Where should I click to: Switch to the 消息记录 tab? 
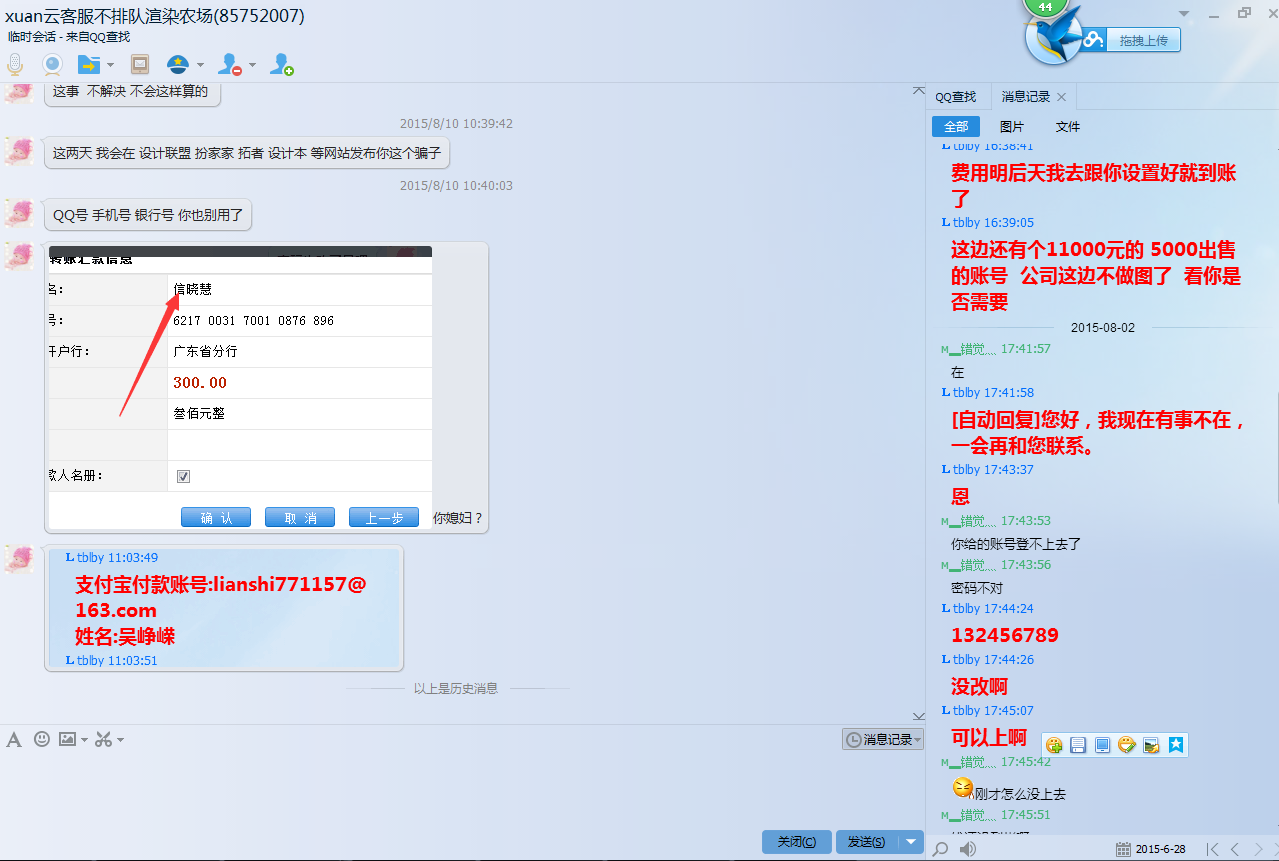(x=1026, y=97)
